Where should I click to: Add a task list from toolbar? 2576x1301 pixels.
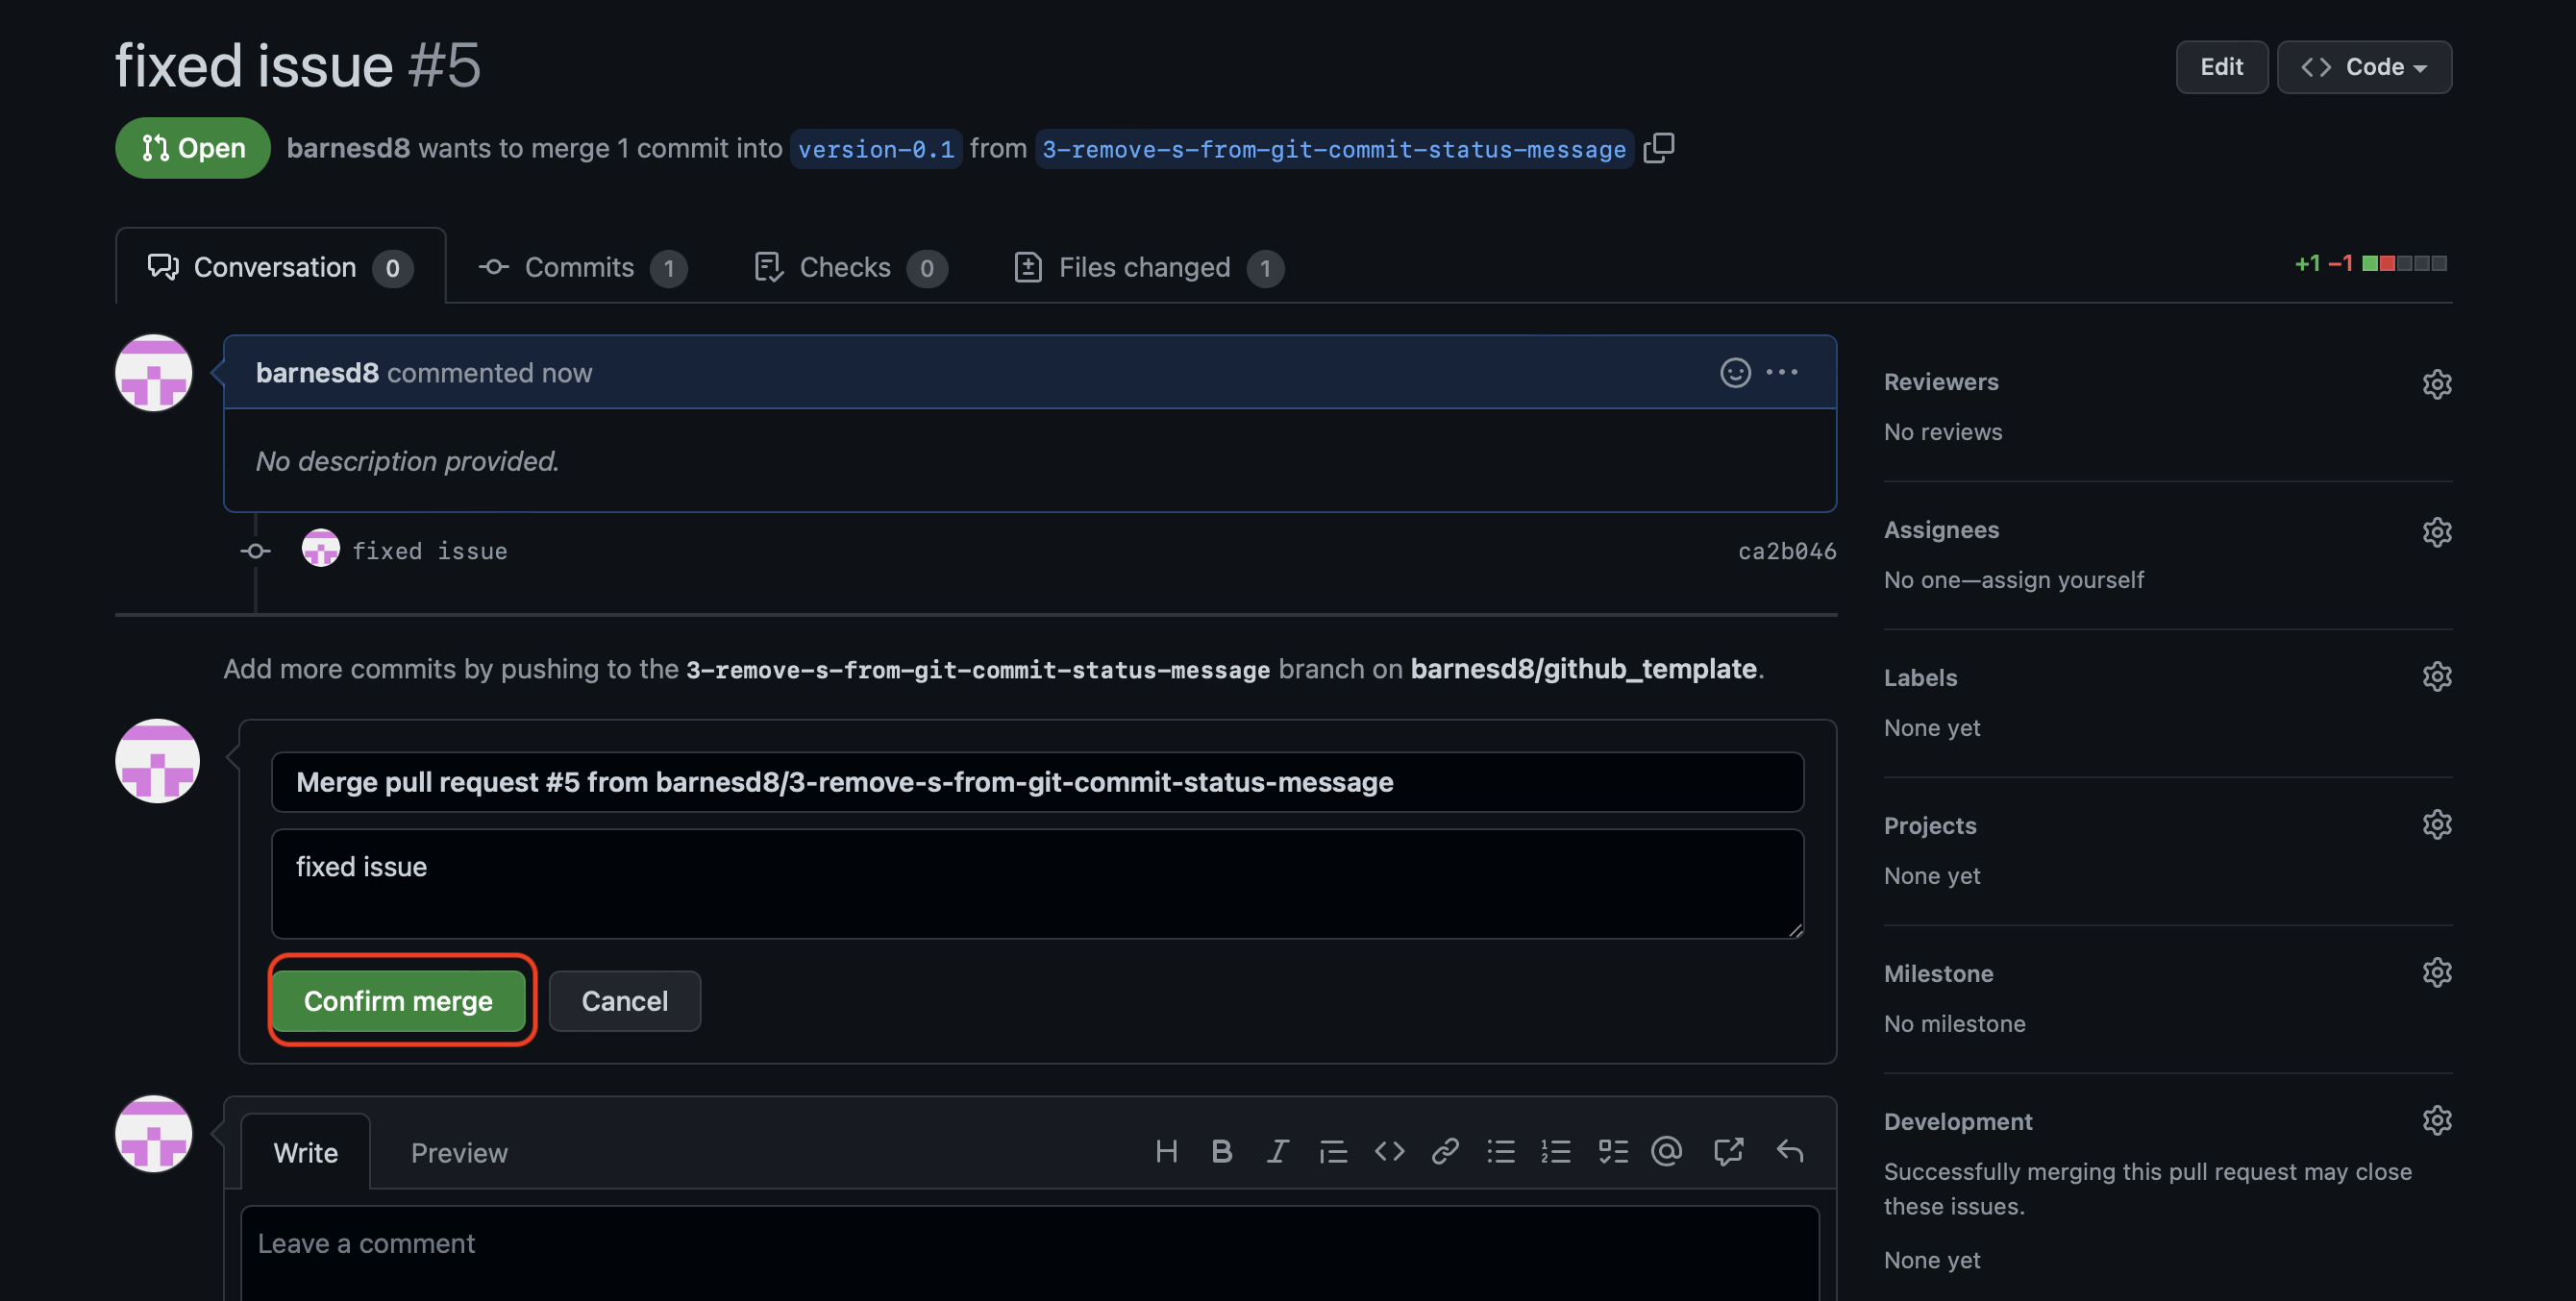(x=1612, y=1152)
